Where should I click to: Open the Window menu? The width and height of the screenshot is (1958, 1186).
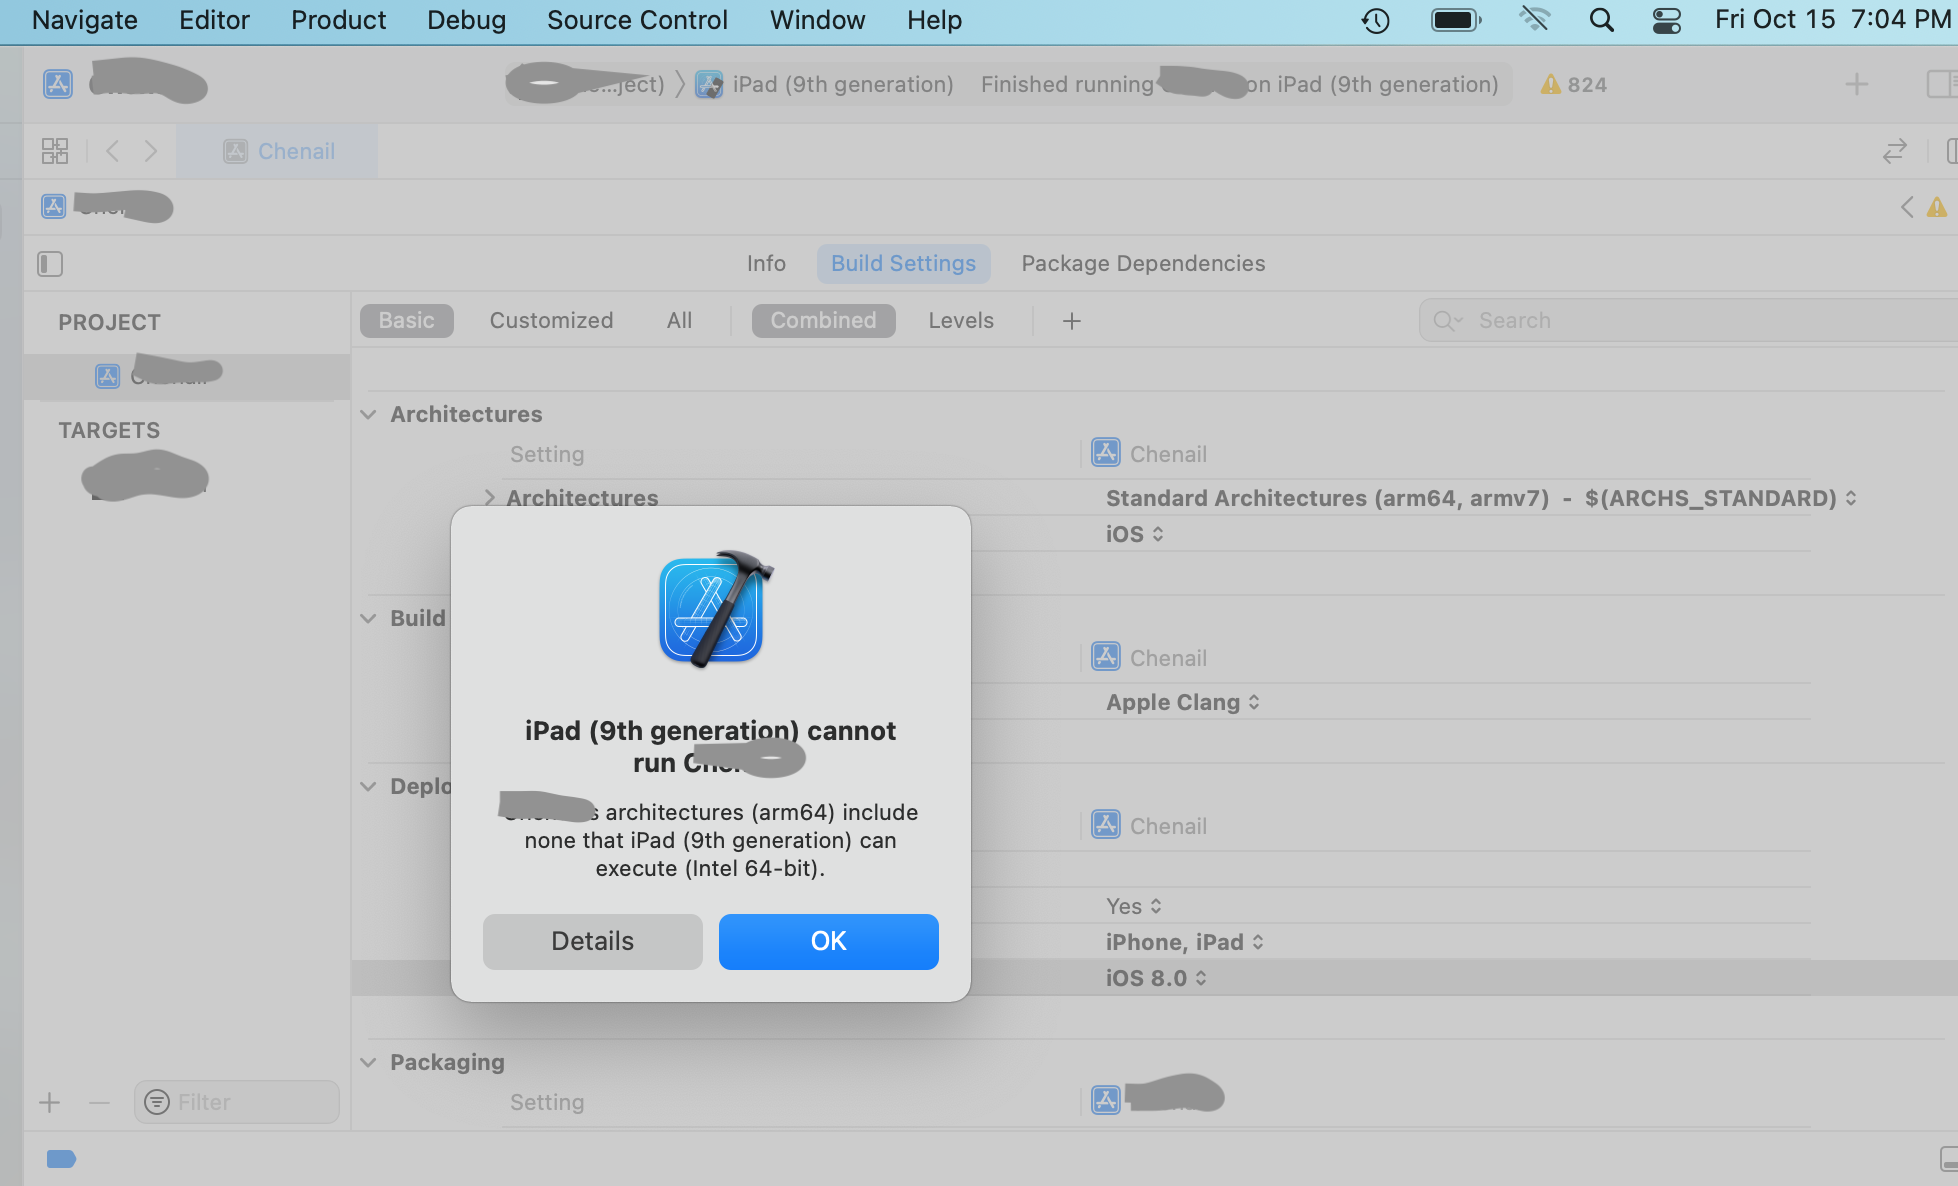(x=817, y=20)
